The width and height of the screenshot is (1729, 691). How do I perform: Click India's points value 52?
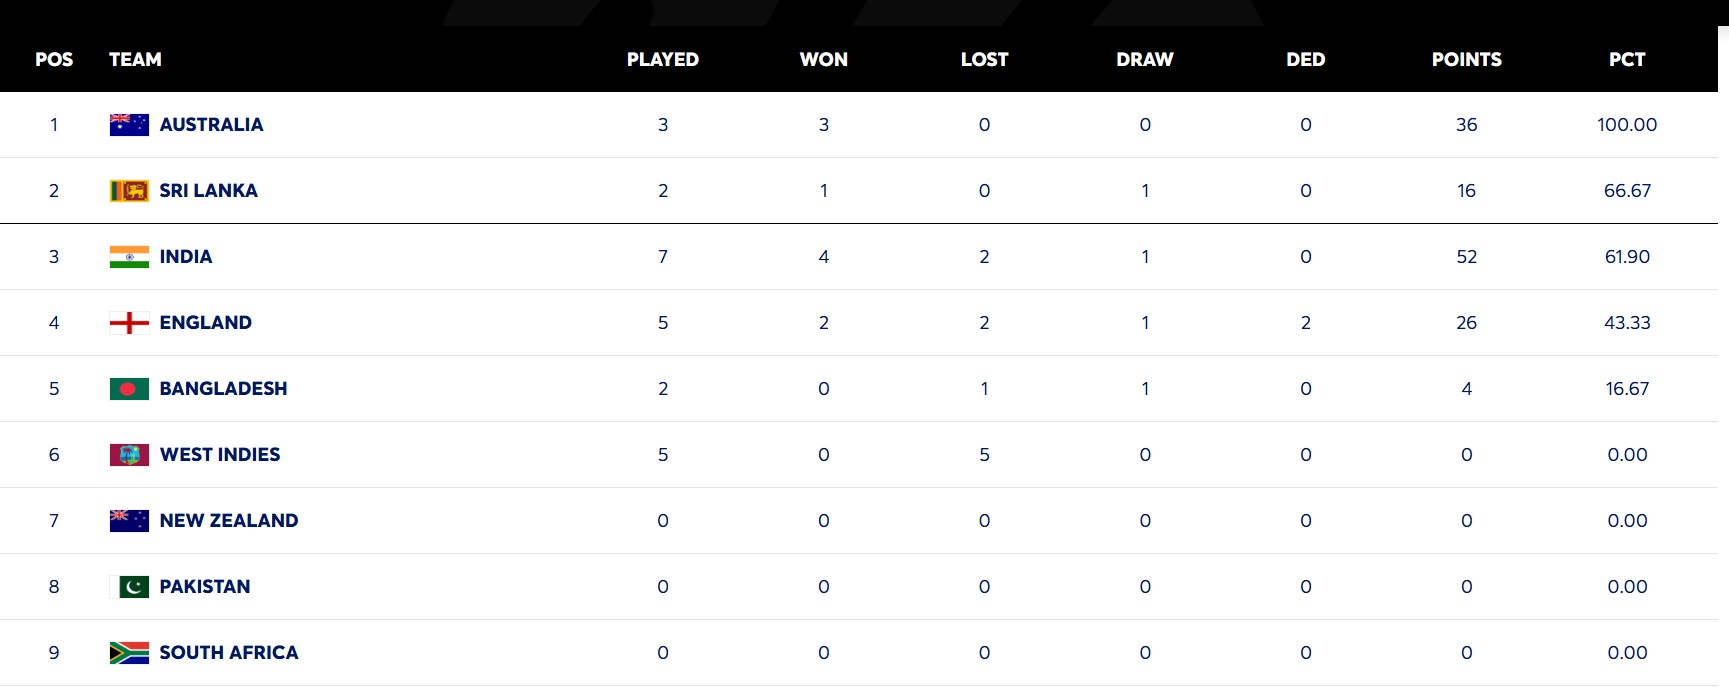coord(1466,257)
